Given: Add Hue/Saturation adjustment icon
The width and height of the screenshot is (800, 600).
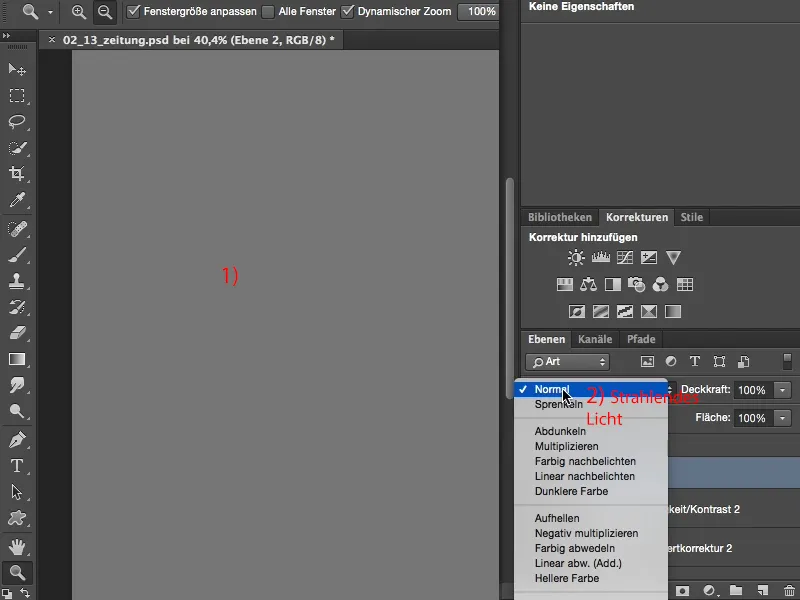Looking at the screenshot, I should point(565,284).
